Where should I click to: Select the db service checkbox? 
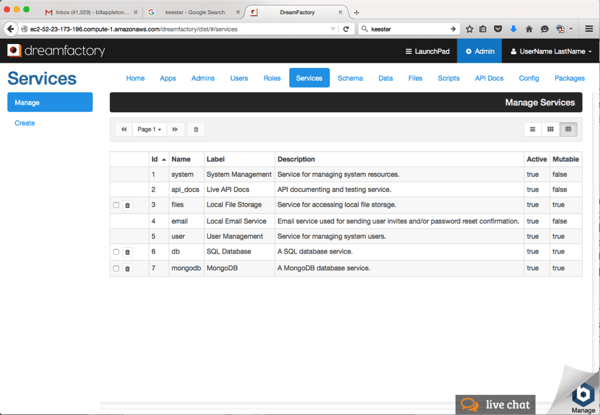(116, 252)
